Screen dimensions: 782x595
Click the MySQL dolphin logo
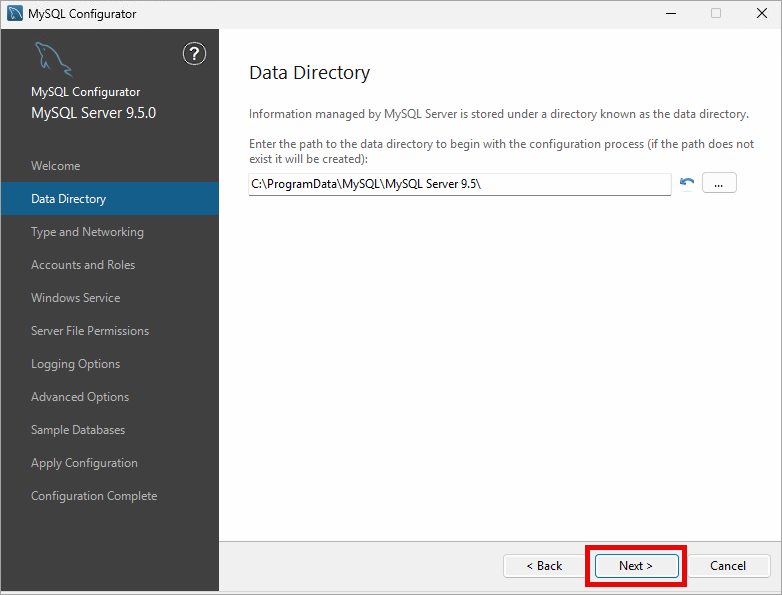(53, 60)
